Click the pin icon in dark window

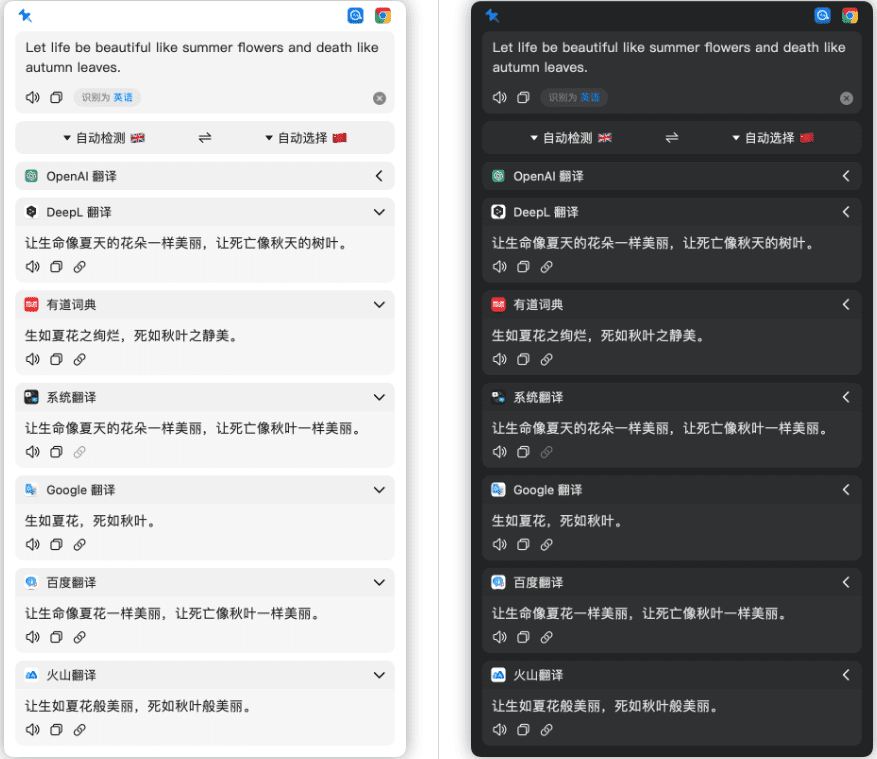pyautogui.click(x=492, y=15)
